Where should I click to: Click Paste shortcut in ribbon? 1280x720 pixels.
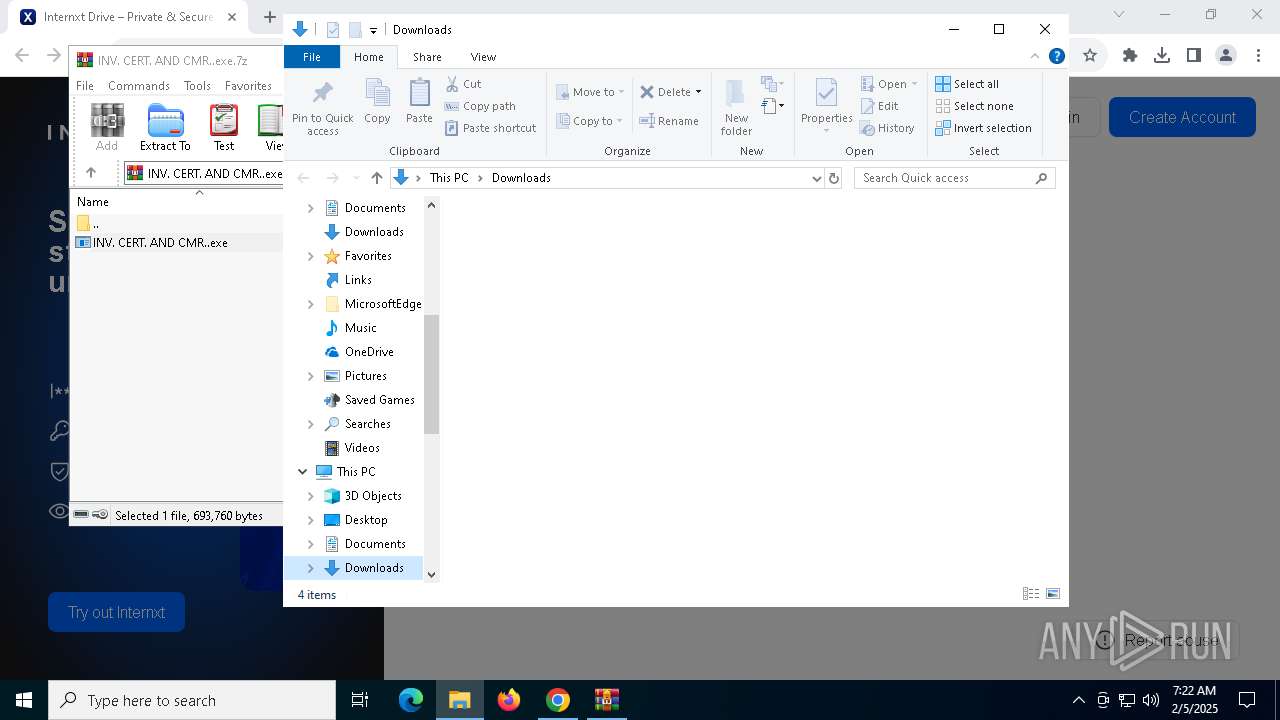pos(490,128)
